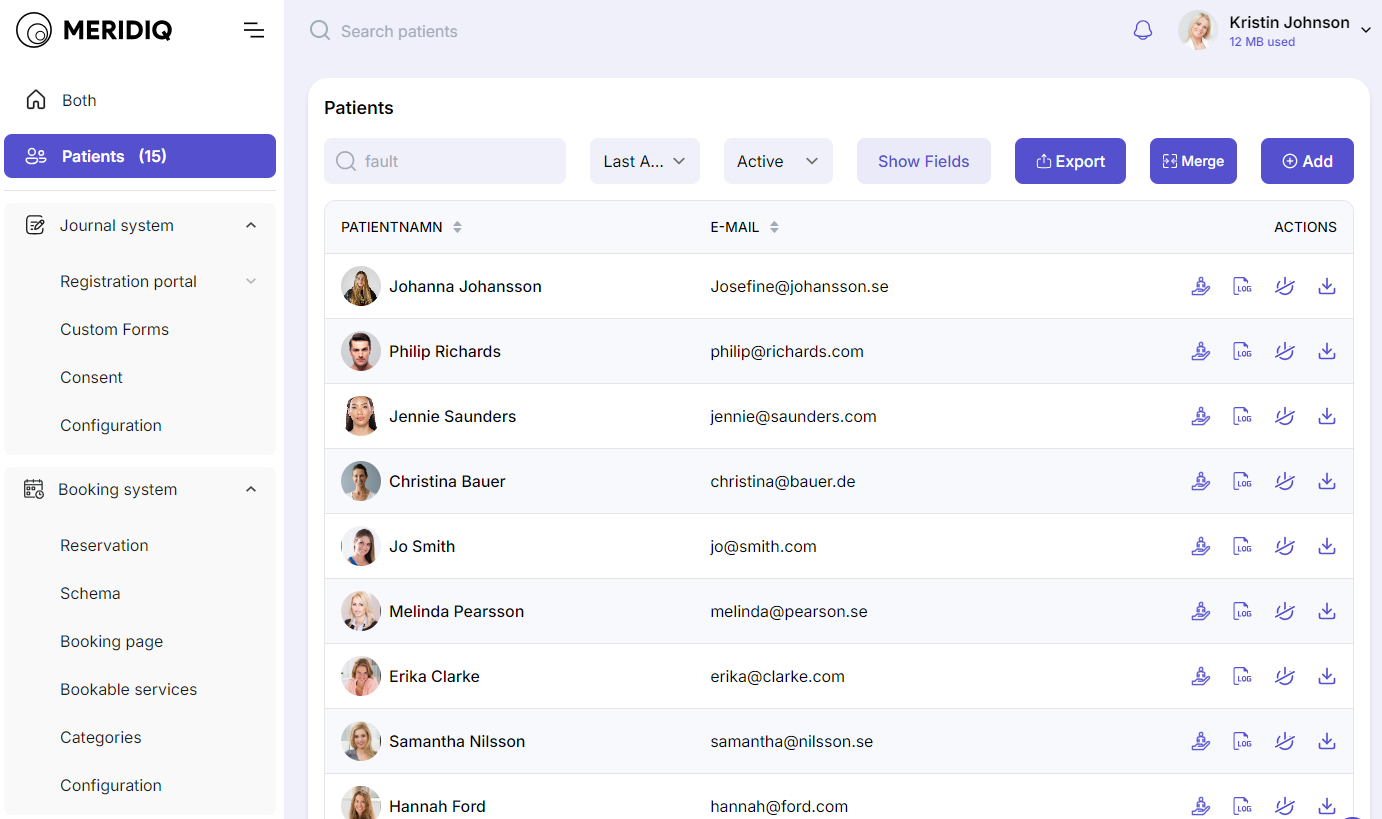Download Philip Richards' record
1382x819 pixels.
tap(1327, 351)
